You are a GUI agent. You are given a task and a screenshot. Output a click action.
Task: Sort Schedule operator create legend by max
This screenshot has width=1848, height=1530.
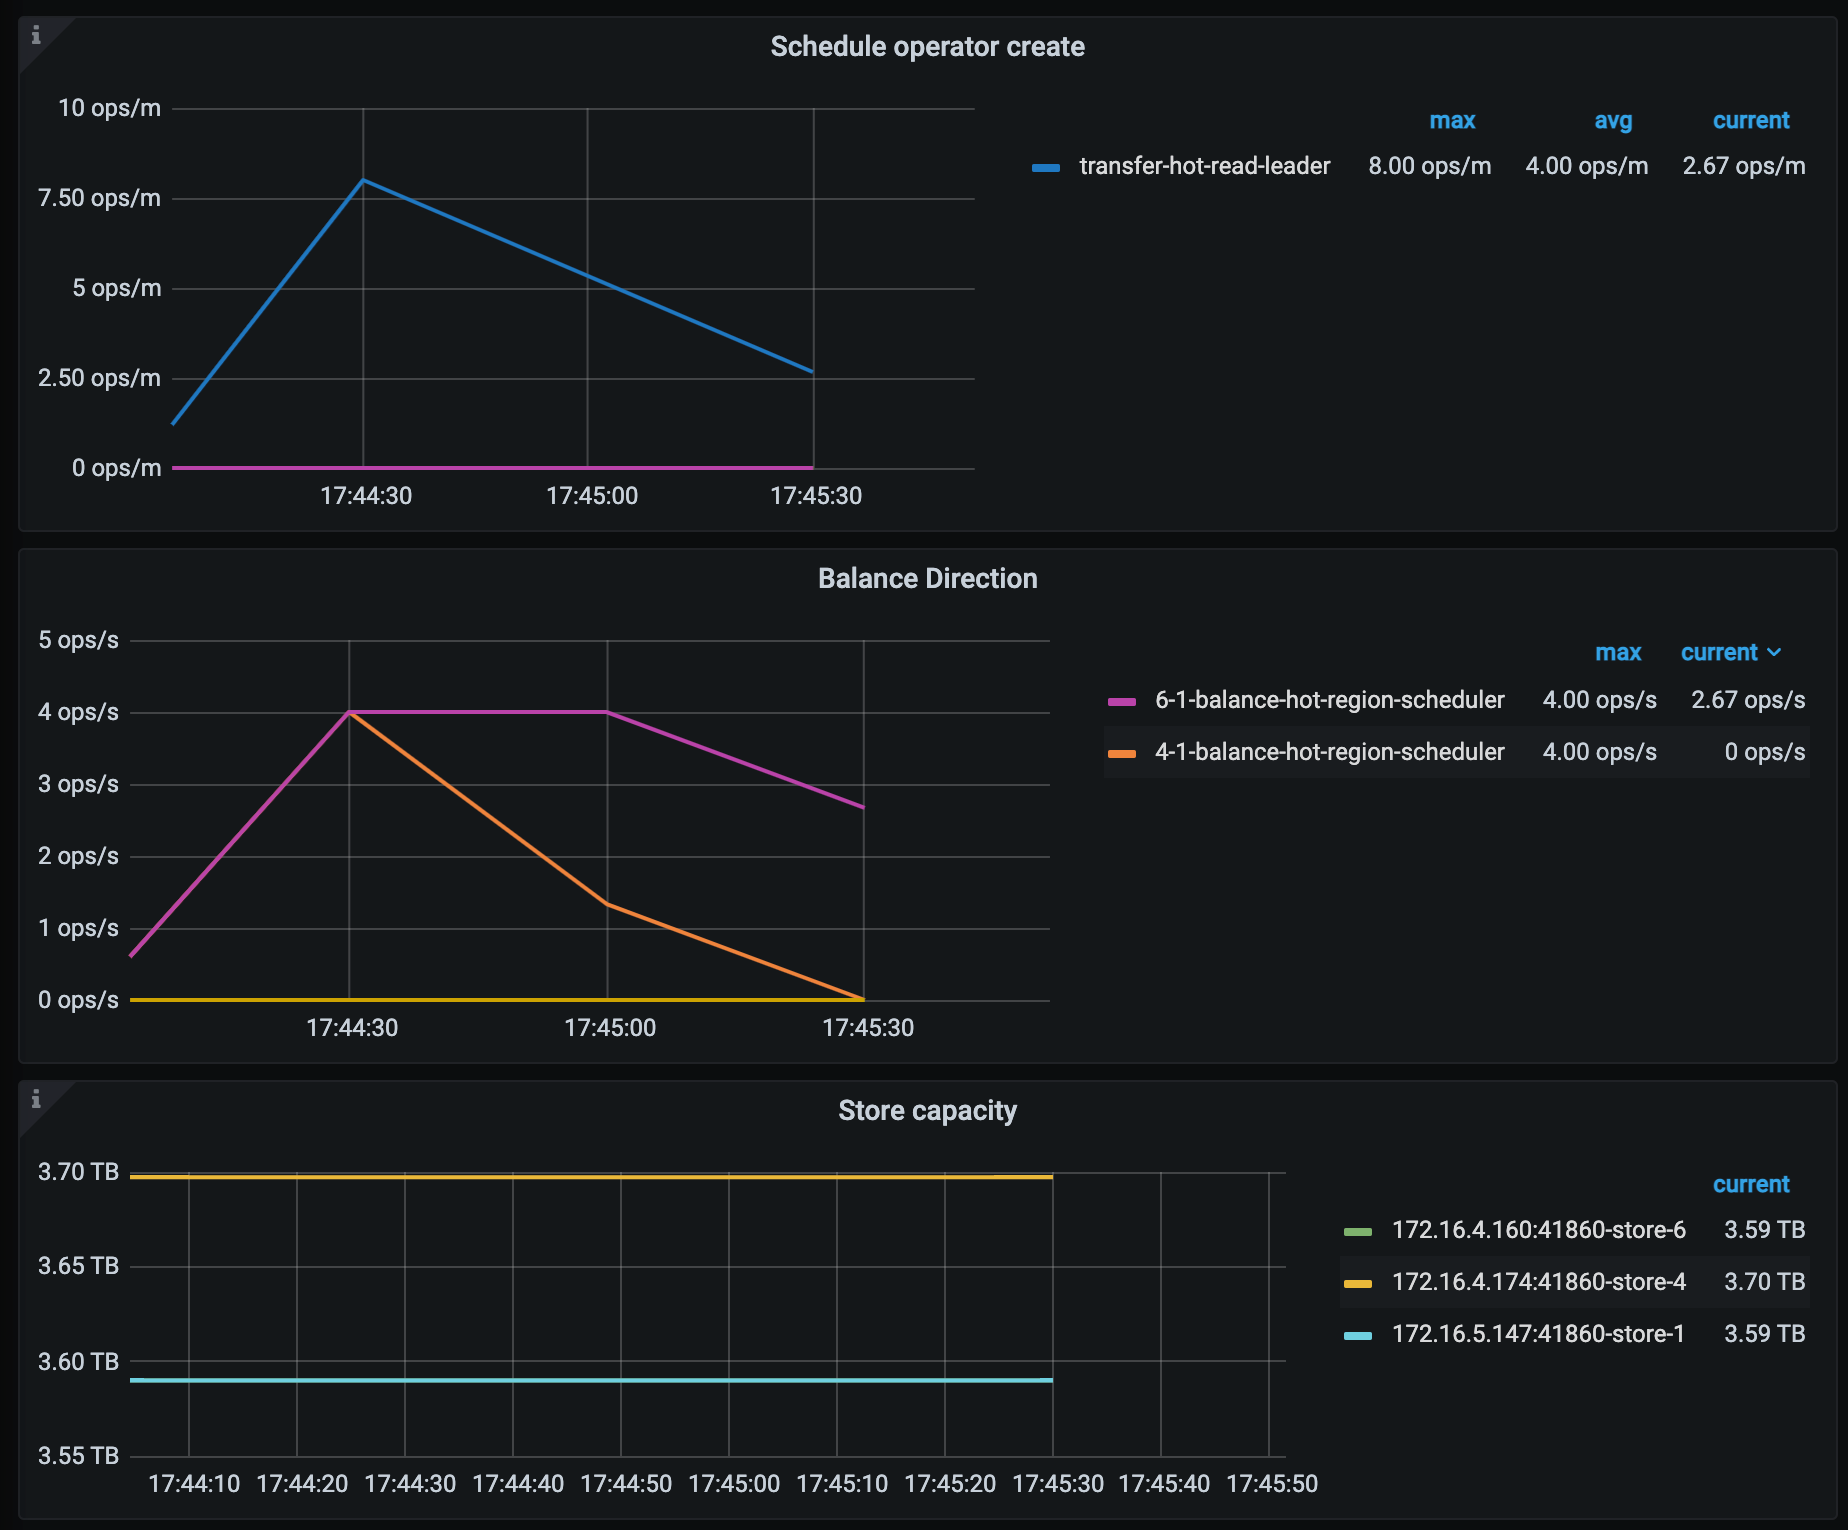pyautogui.click(x=1454, y=120)
